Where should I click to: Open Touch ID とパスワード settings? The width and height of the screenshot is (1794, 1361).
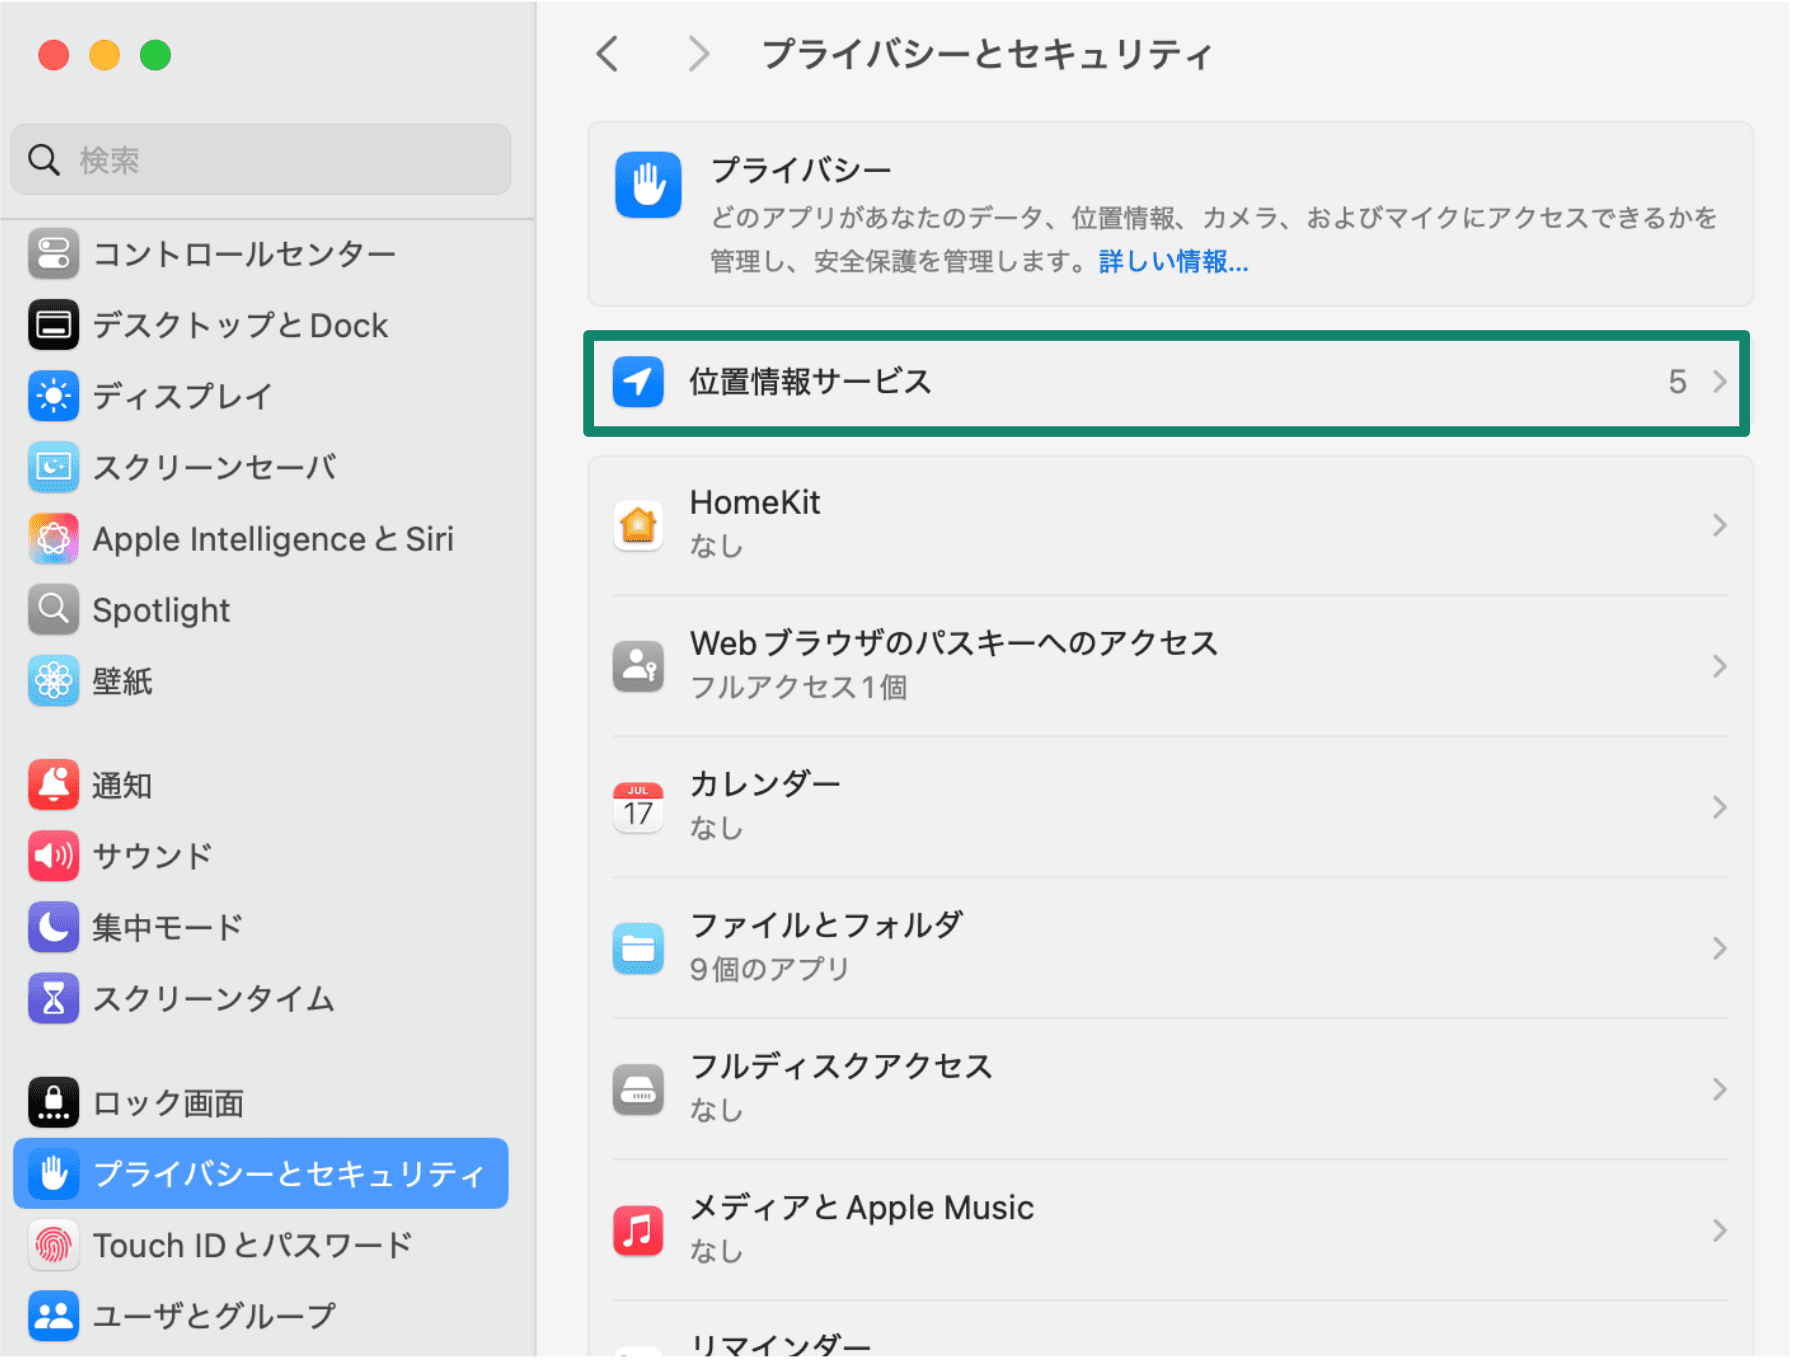[251, 1245]
